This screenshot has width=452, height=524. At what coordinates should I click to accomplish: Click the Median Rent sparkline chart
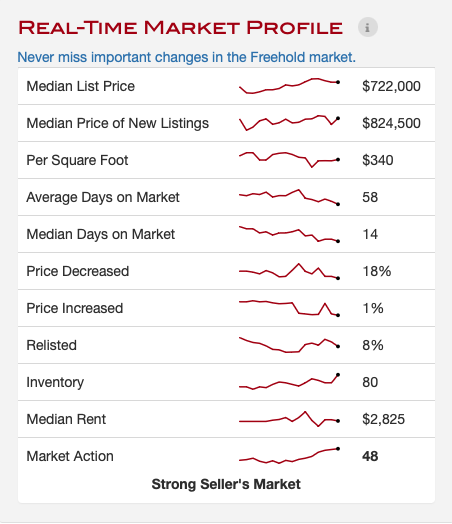290,419
